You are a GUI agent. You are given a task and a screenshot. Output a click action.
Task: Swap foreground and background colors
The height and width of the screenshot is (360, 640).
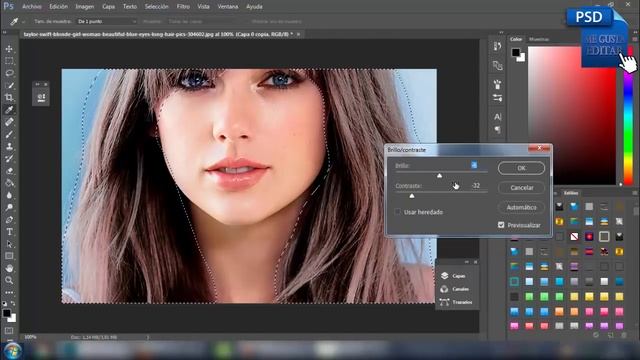point(13,304)
